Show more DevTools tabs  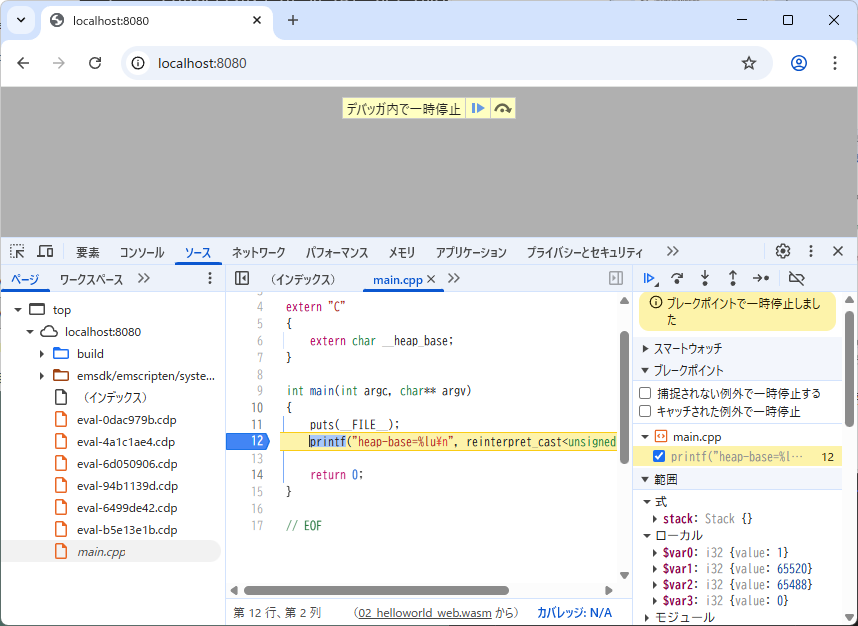pyautogui.click(x=673, y=251)
